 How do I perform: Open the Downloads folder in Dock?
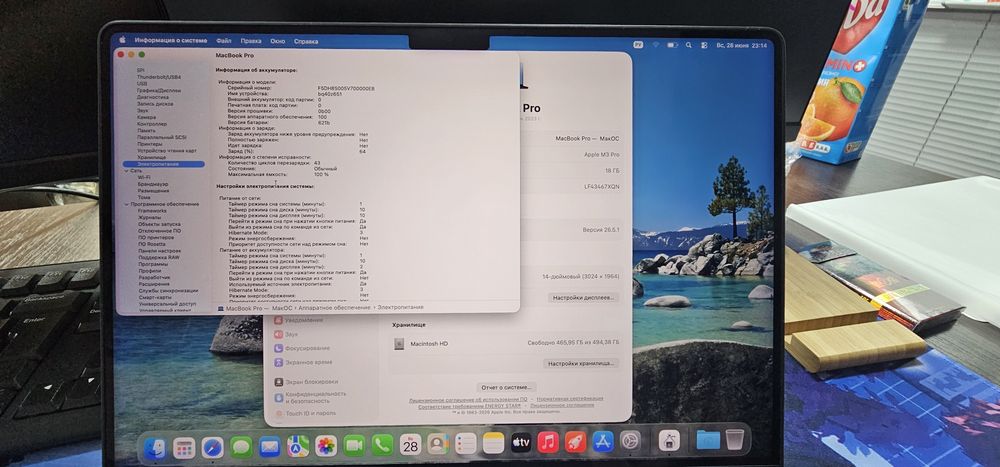point(708,440)
